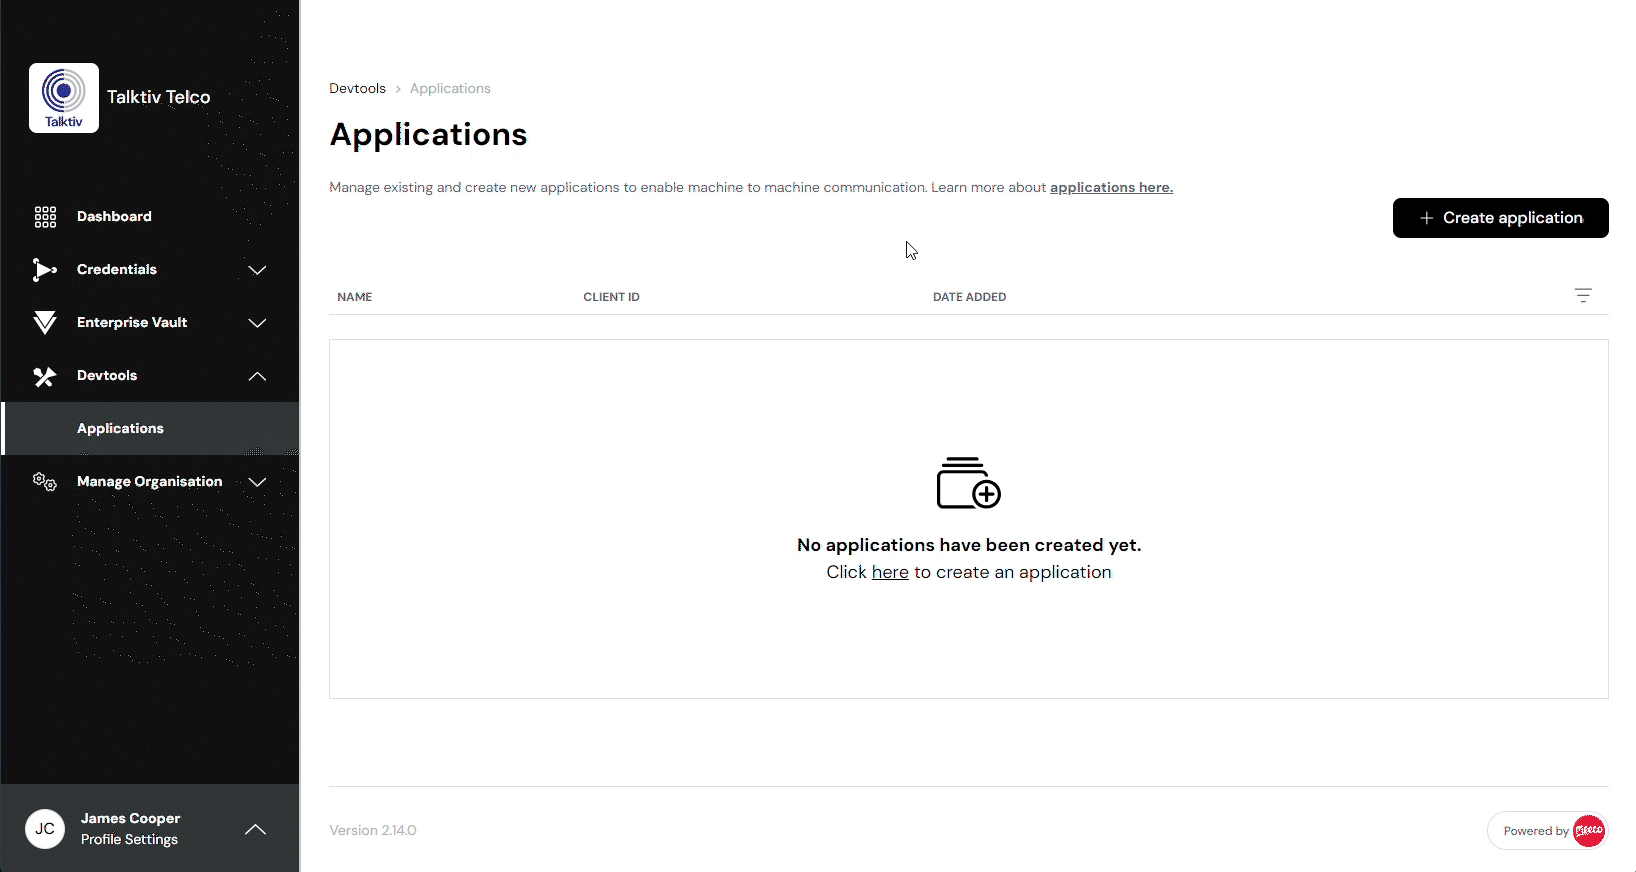Image resolution: width=1636 pixels, height=872 pixels.
Task: Click the Applications page heading
Action: (x=428, y=134)
